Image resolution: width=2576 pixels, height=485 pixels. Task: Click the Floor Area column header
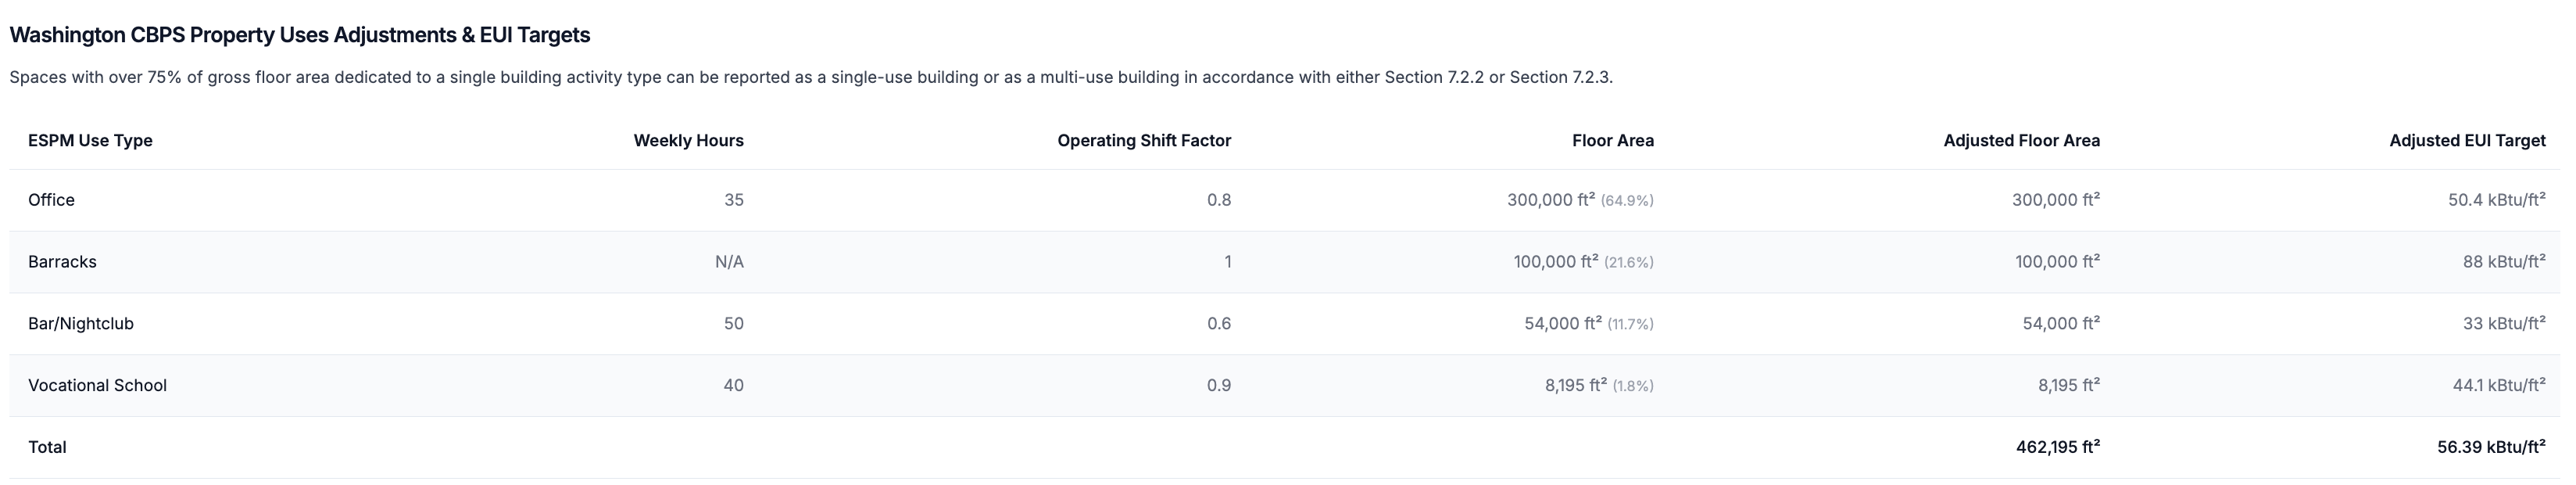[x=1613, y=141]
